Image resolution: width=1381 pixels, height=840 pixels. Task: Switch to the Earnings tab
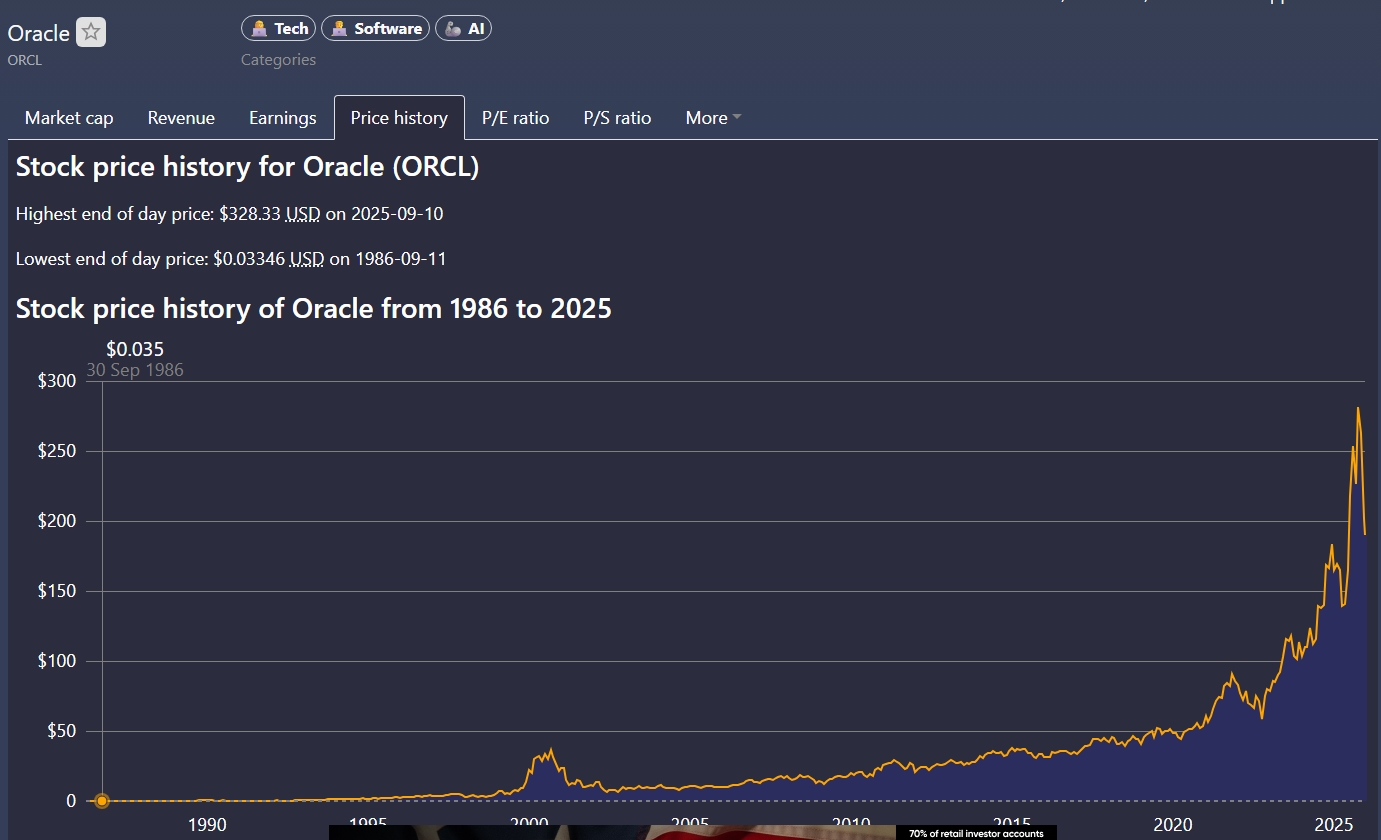pos(283,118)
